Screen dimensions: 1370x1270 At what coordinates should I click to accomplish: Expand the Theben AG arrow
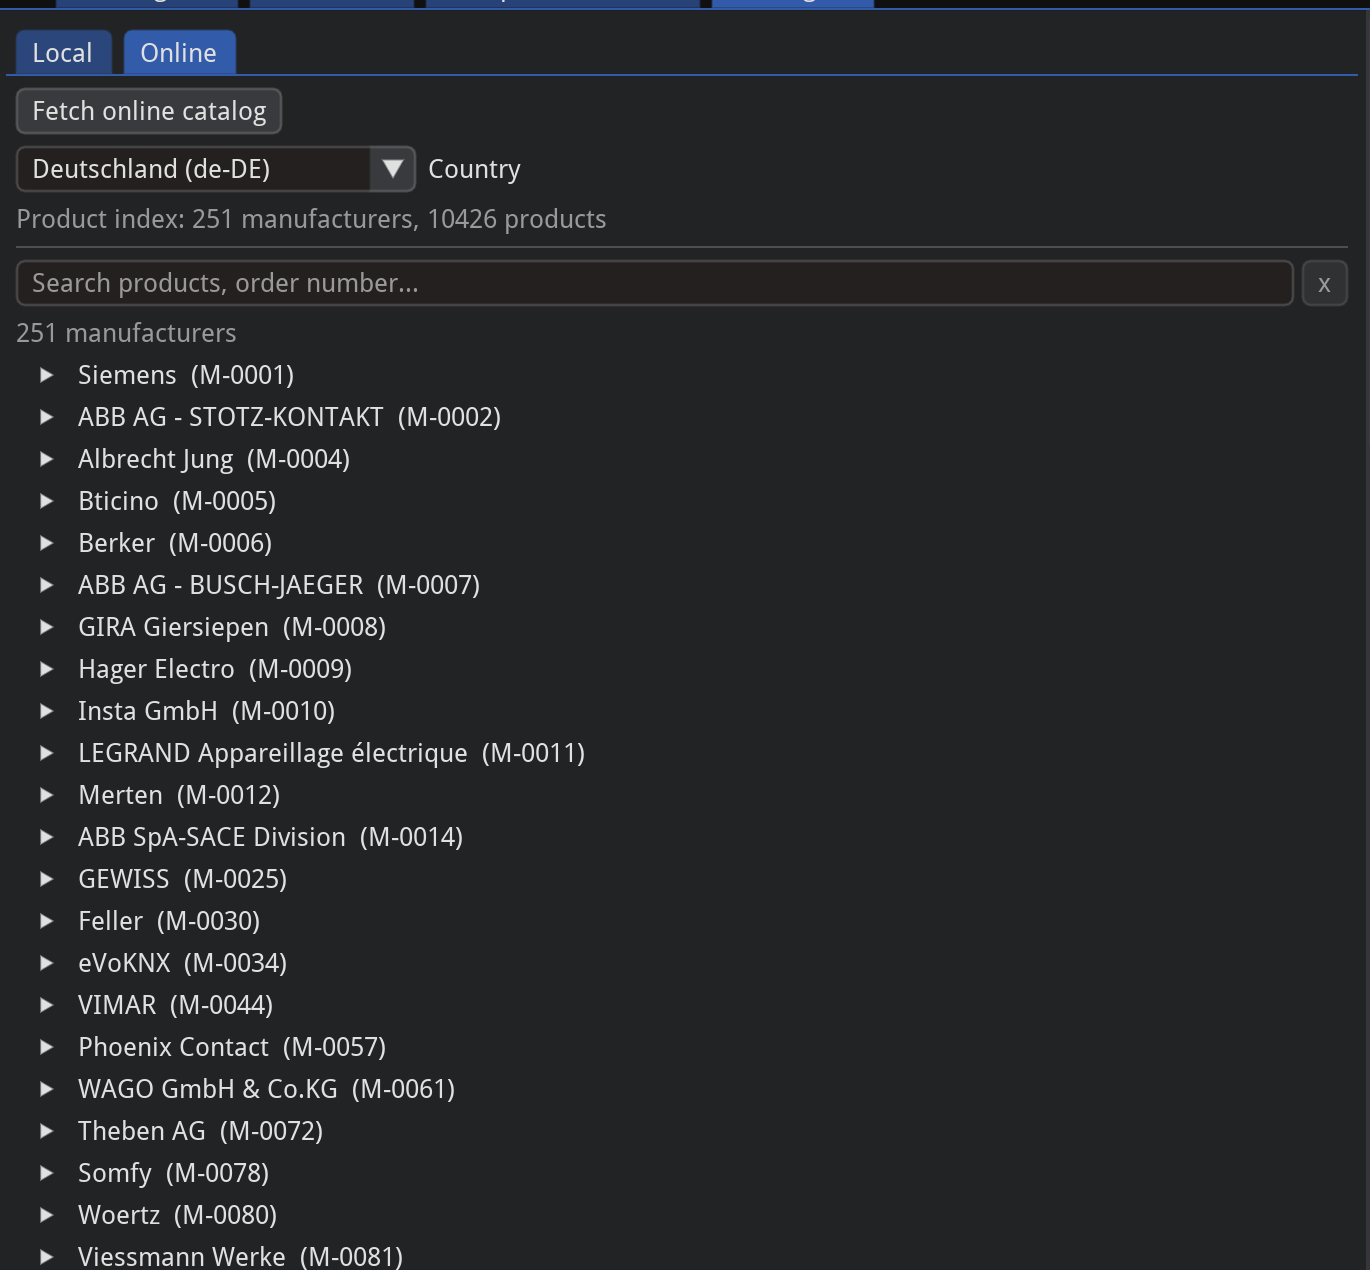point(46,1131)
